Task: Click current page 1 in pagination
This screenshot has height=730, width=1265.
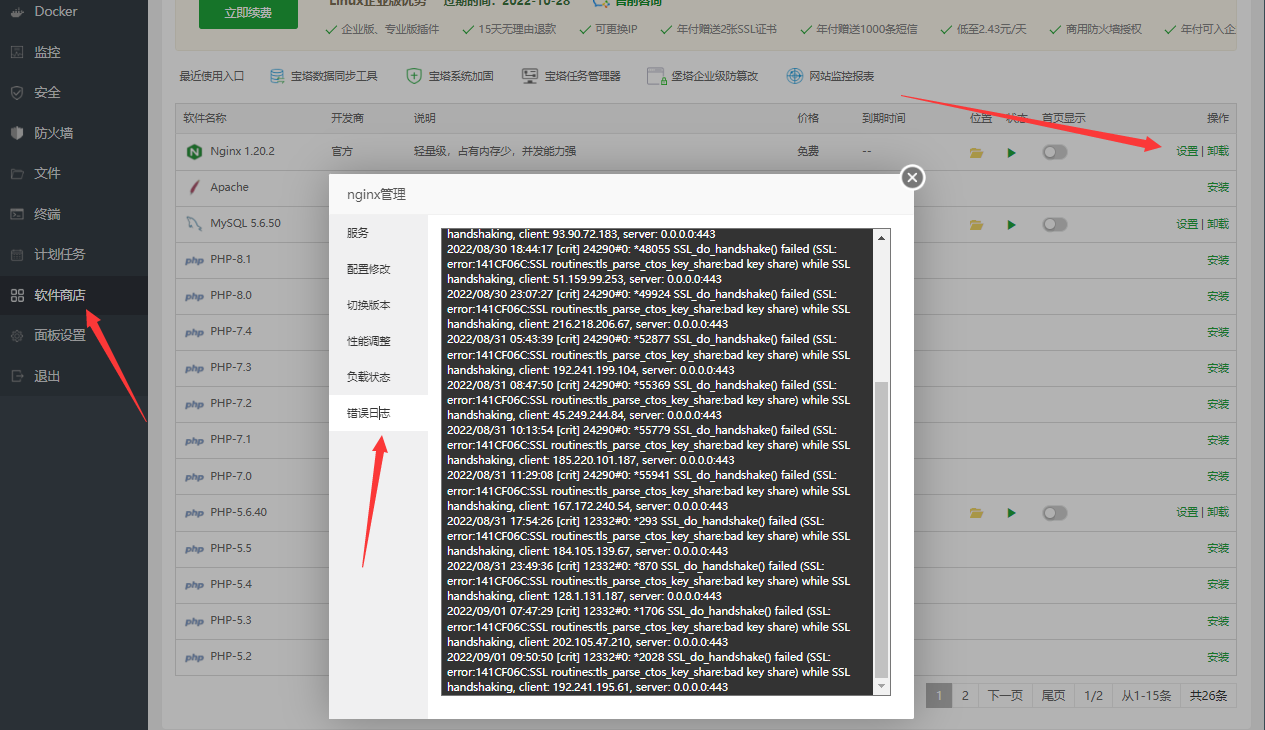Action: (x=939, y=695)
